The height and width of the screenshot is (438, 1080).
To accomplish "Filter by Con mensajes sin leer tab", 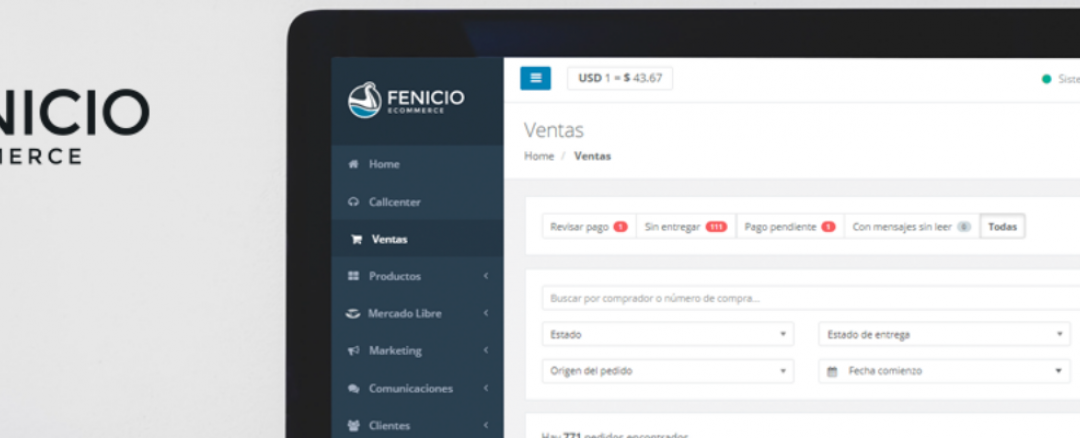I will [912, 227].
